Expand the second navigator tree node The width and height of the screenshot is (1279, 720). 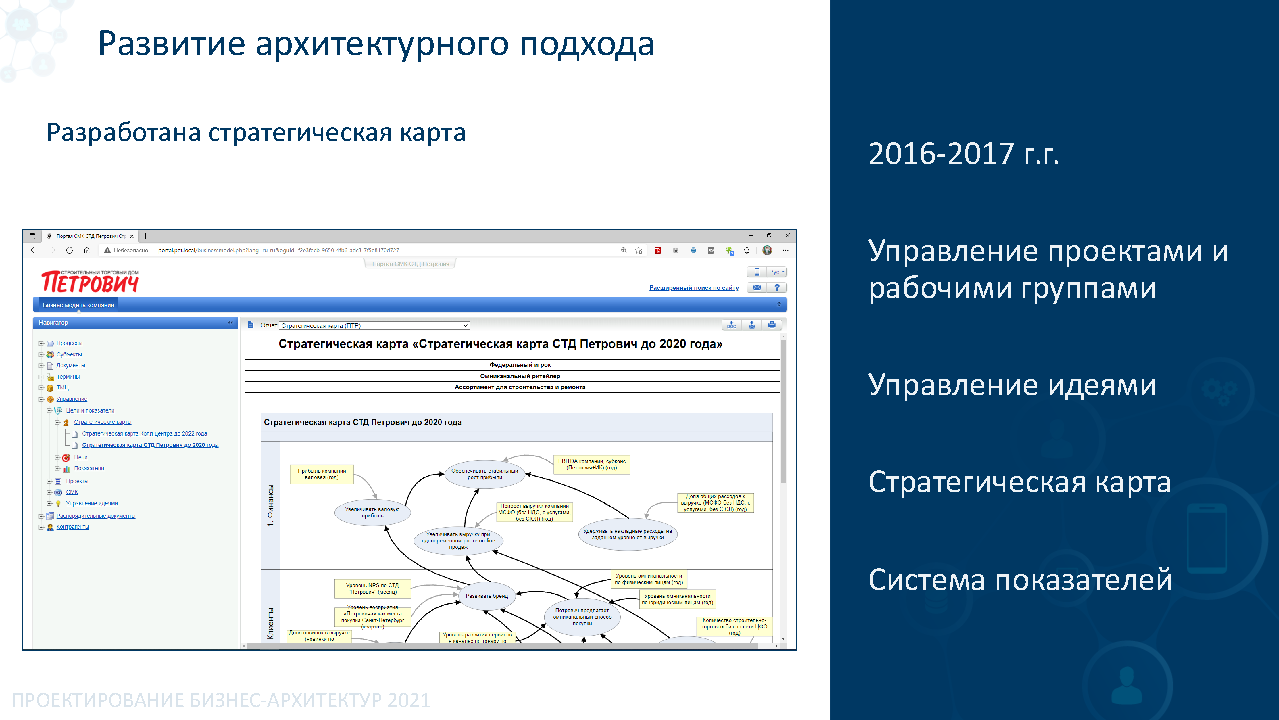pos(41,354)
